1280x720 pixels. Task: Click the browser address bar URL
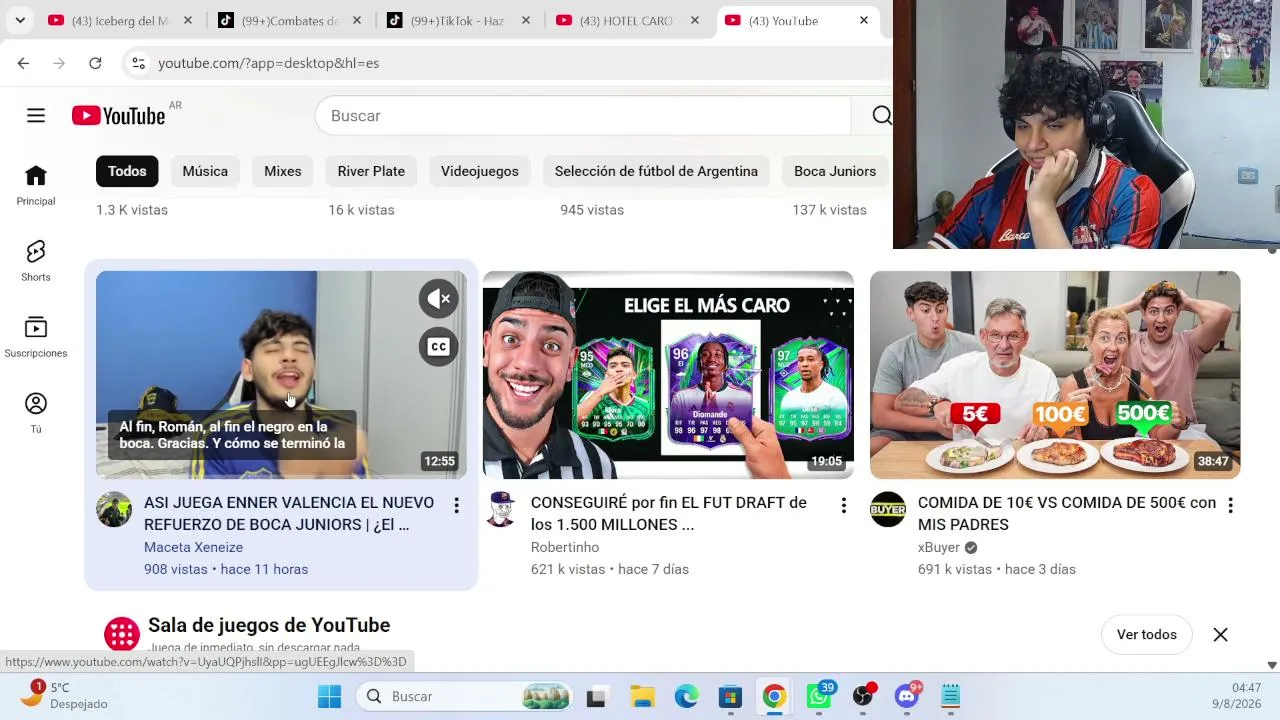pyautogui.click(x=268, y=63)
